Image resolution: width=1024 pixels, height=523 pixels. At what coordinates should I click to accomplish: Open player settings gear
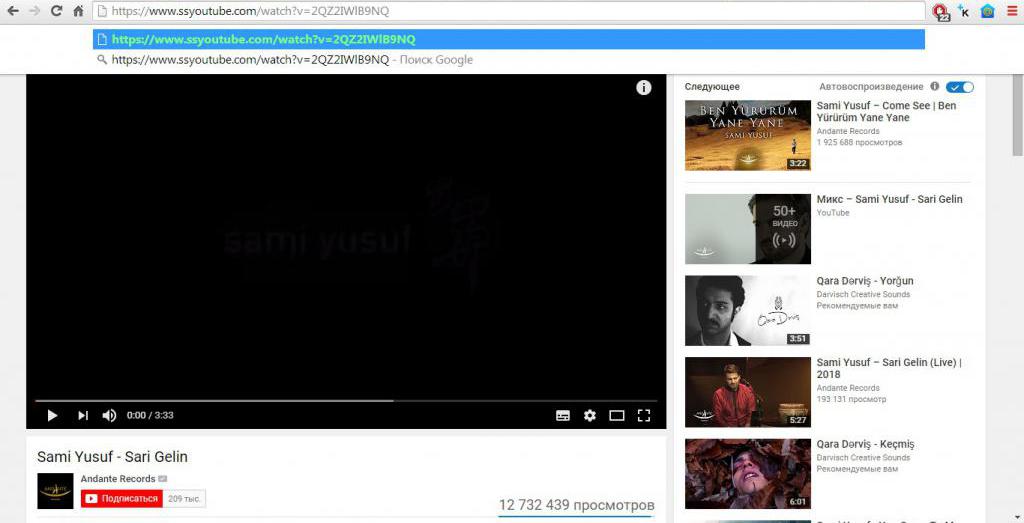590,415
